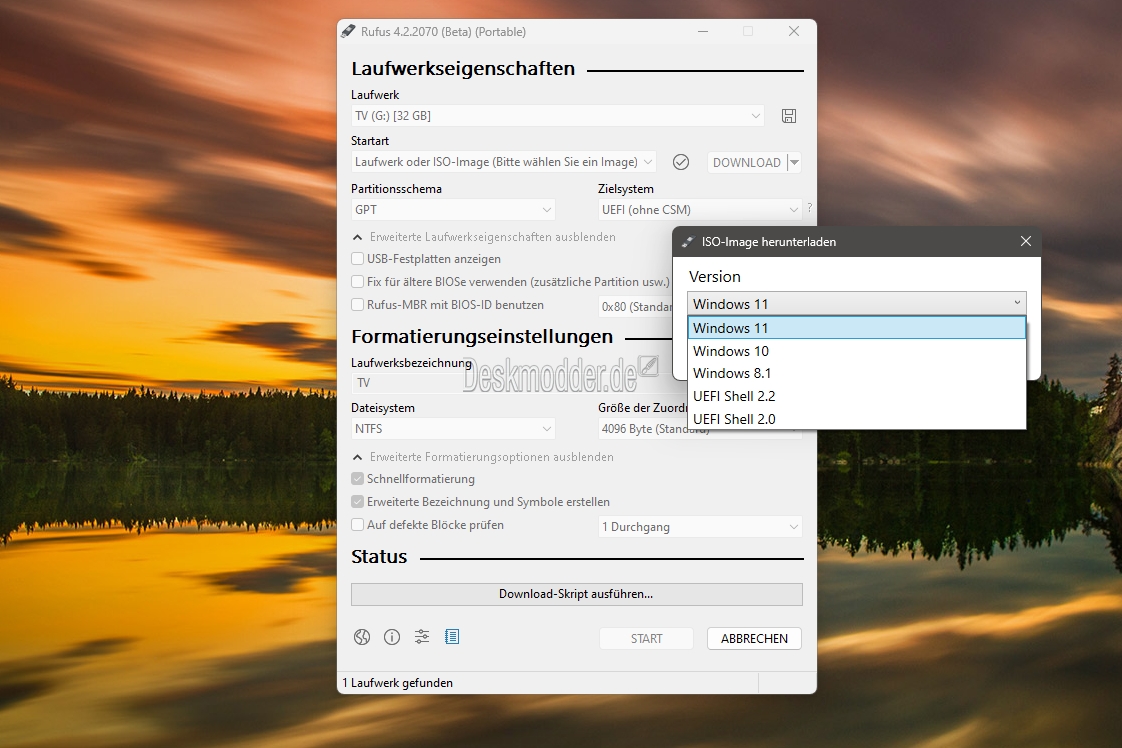
Task: Click the ABBRECHEN button
Action: coord(754,638)
